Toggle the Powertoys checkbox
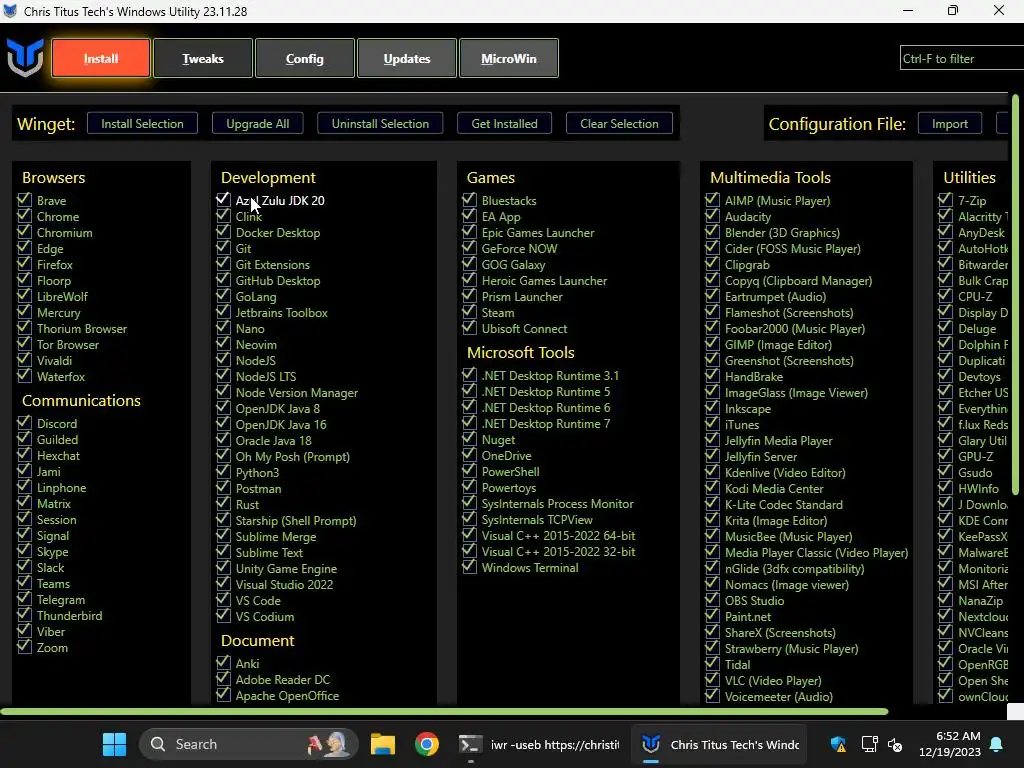Viewport: 1024px width, 768px height. point(469,487)
